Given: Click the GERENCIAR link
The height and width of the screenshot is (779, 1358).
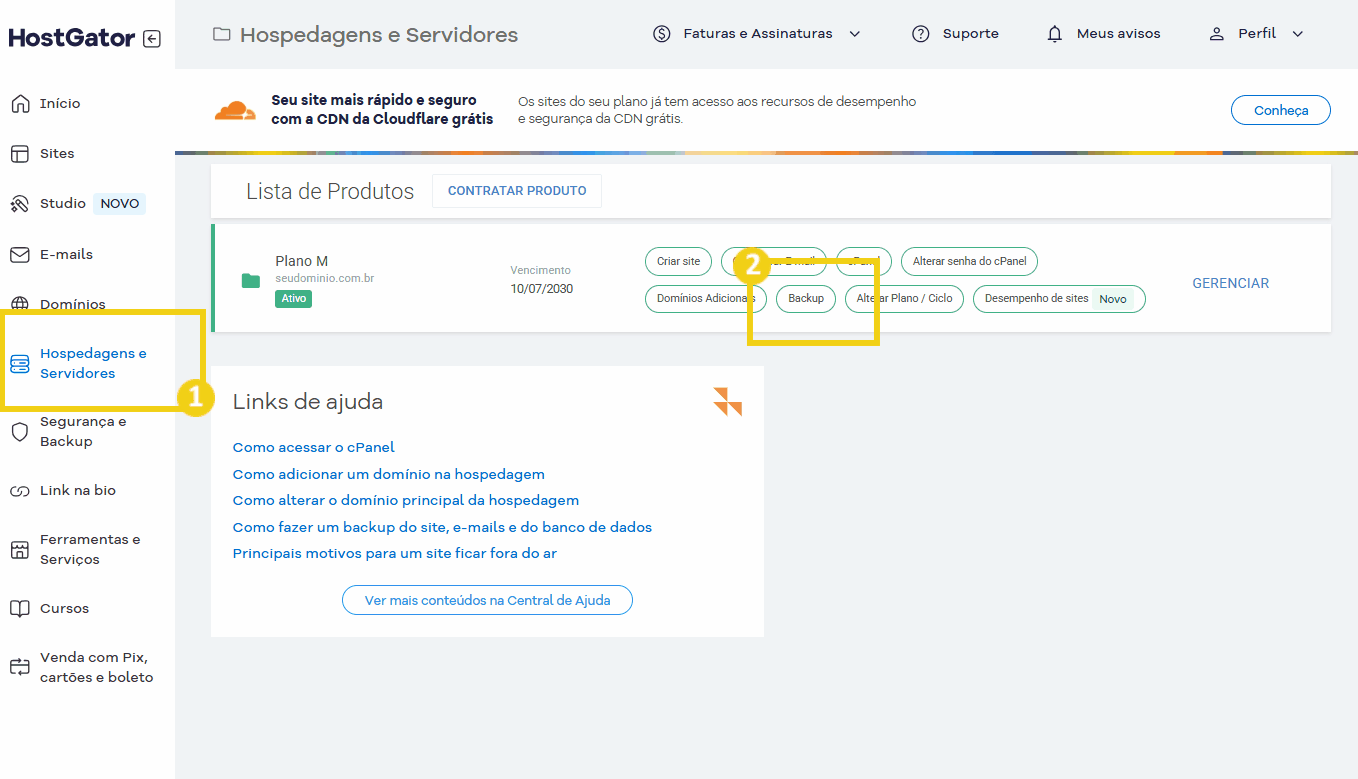Looking at the screenshot, I should point(1230,284).
